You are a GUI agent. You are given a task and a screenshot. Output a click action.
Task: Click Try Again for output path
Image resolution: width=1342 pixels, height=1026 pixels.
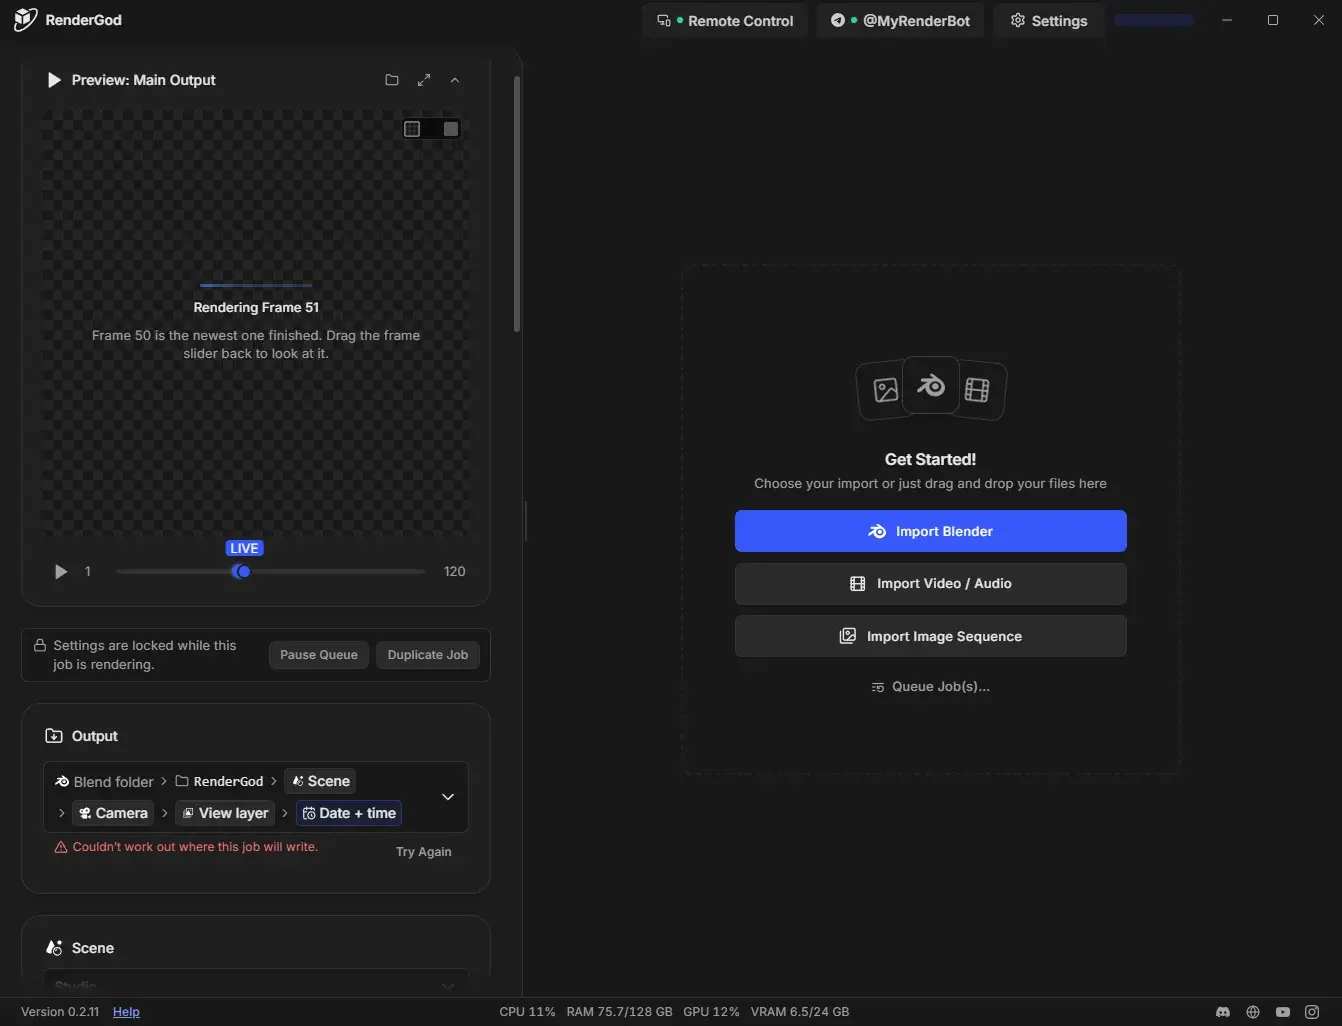[424, 852]
